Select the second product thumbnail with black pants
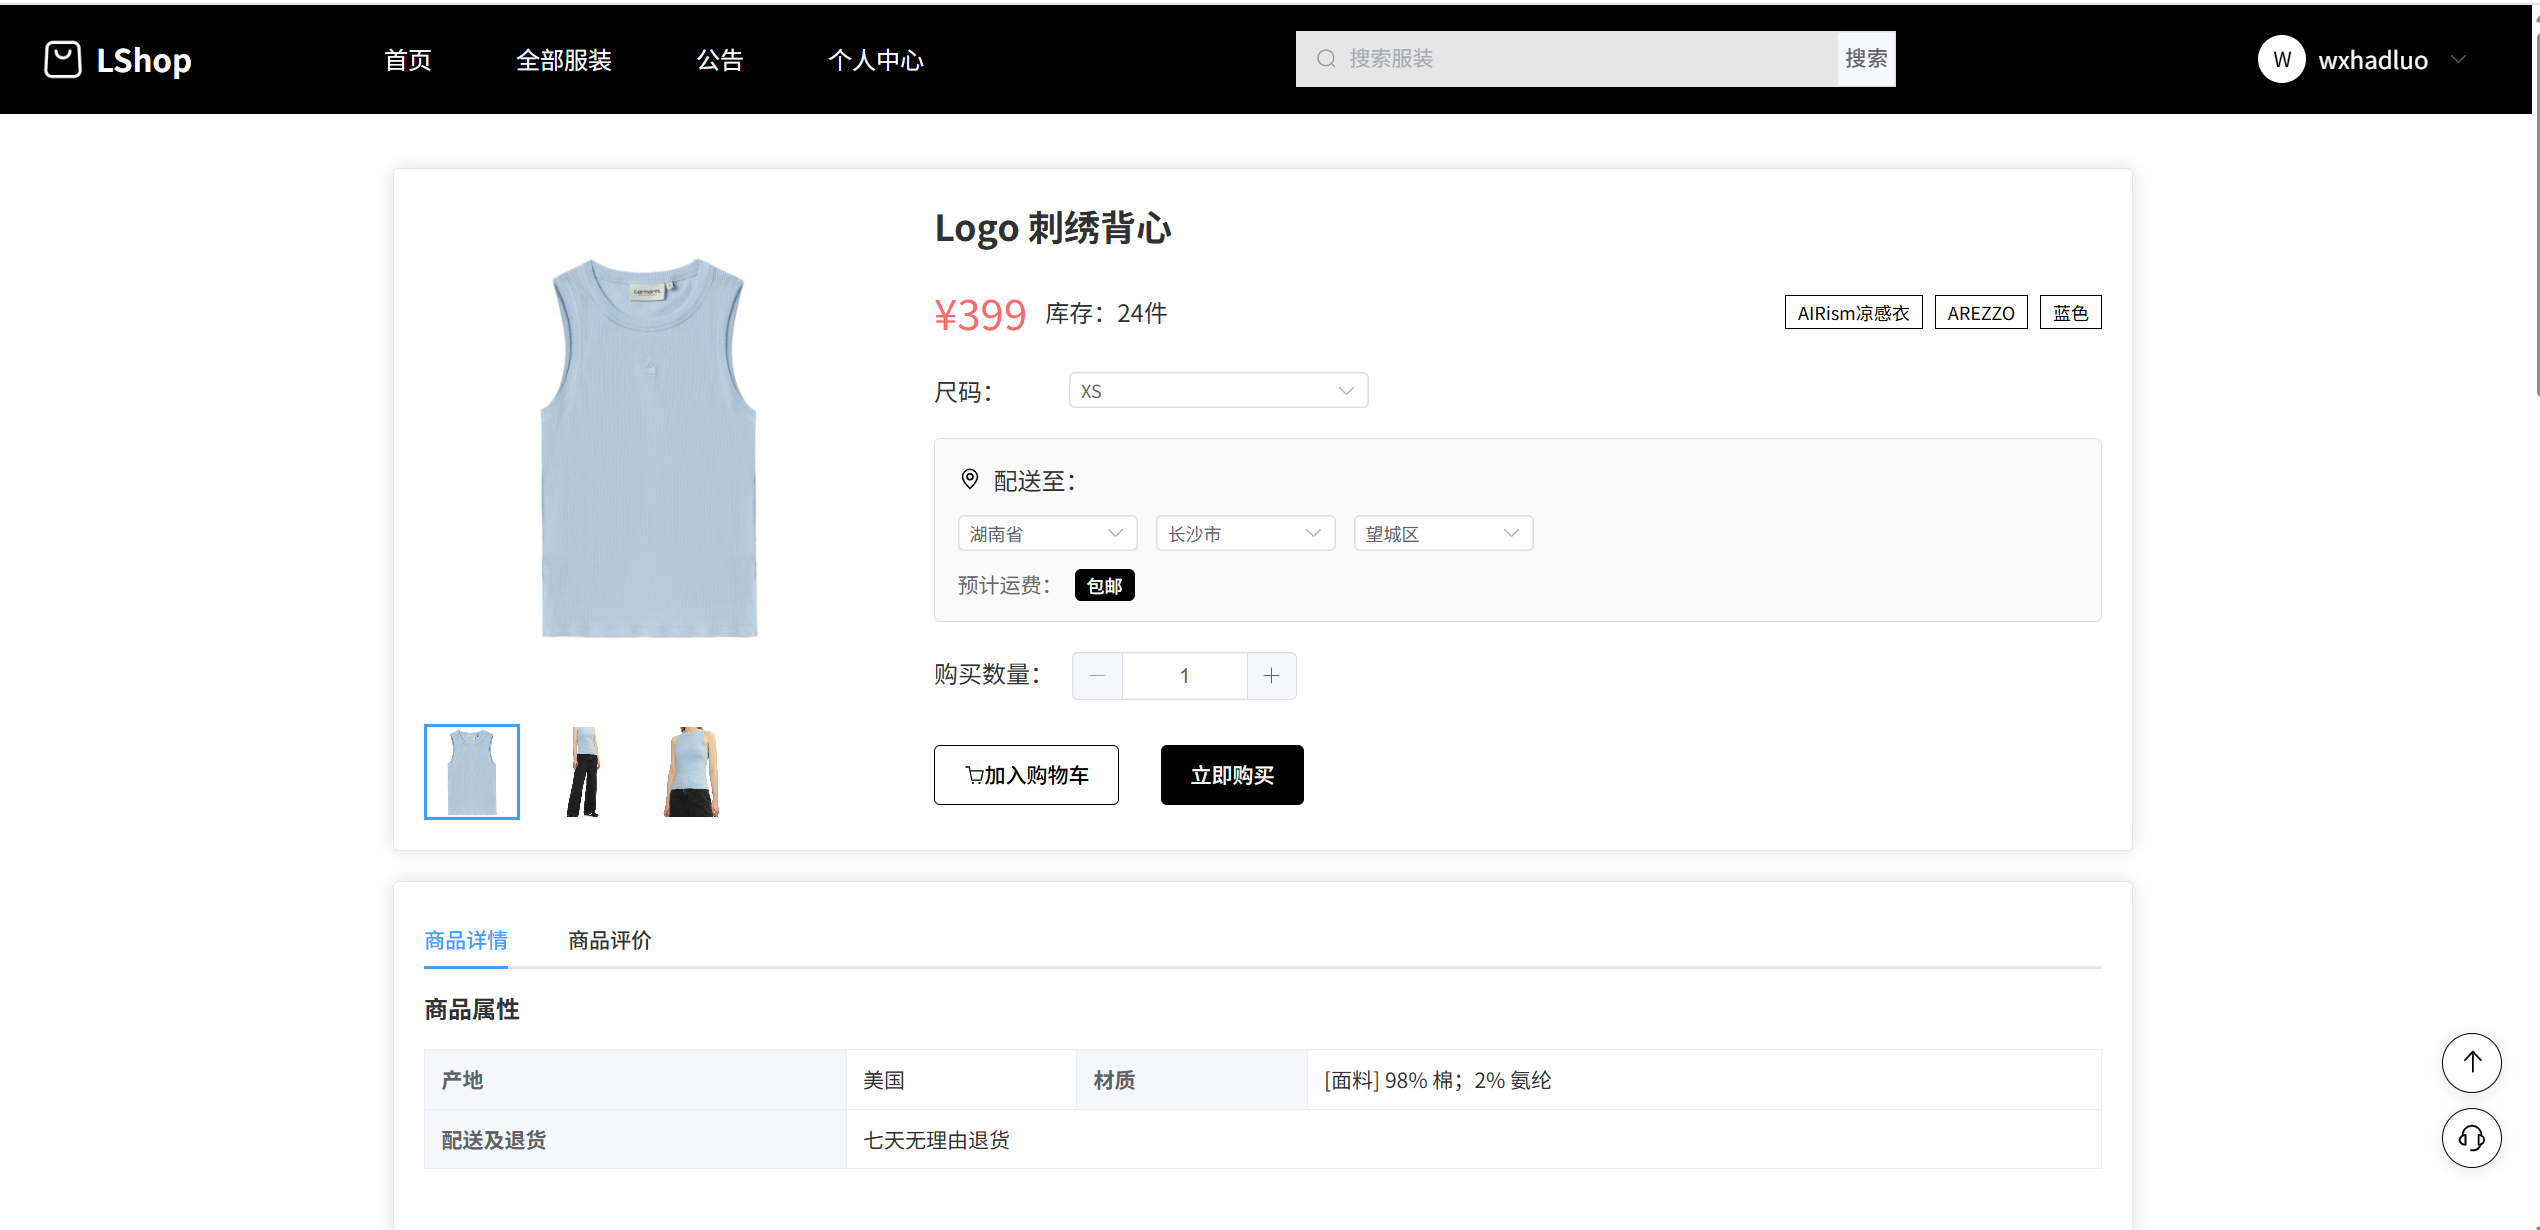This screenshot has height=1230, width=2540. point(584,772)
